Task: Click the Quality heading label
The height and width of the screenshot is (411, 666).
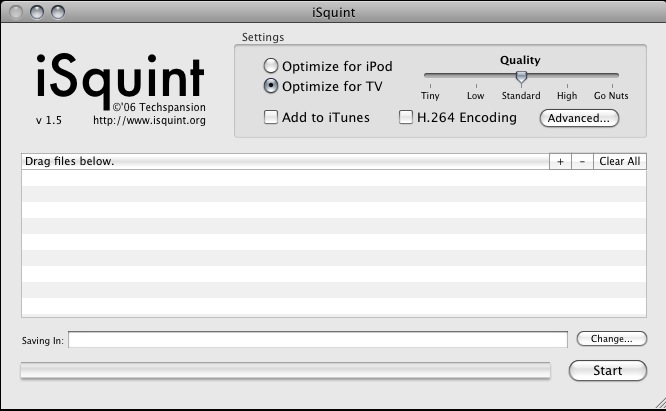Action: pyautogui.click(x=520, y=60)
